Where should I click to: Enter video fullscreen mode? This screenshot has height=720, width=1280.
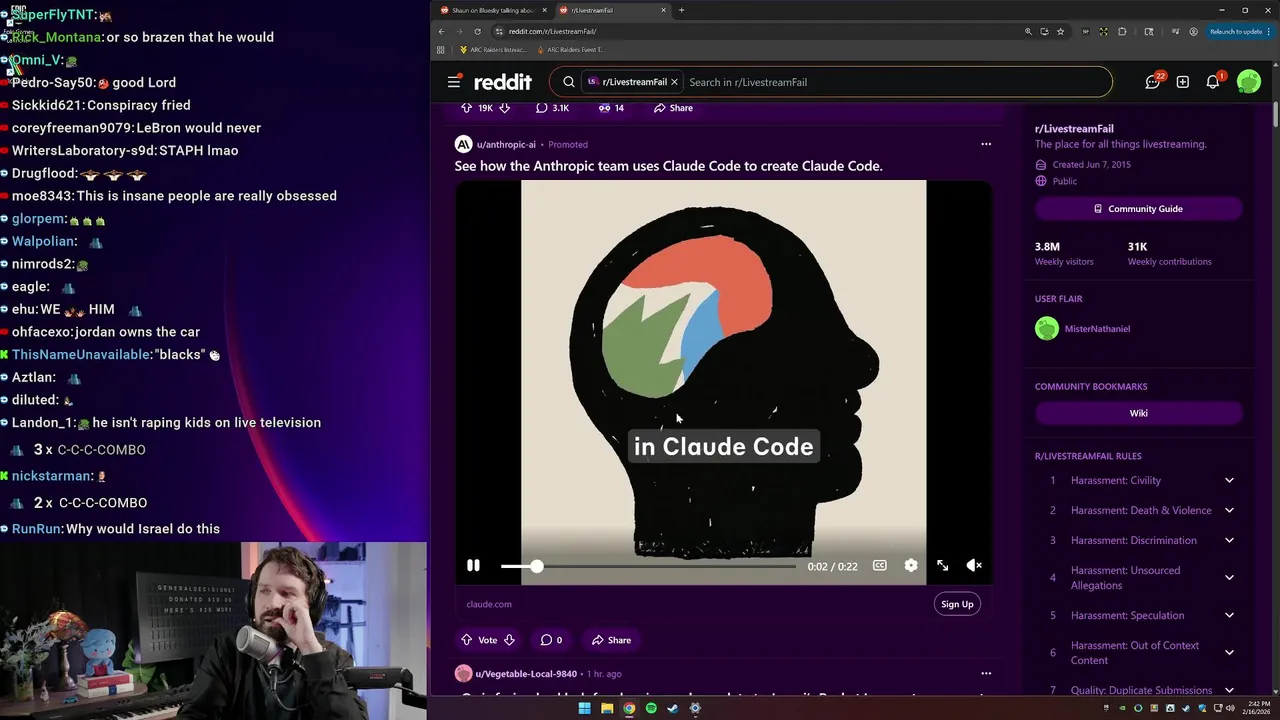(x=942, y=566)
